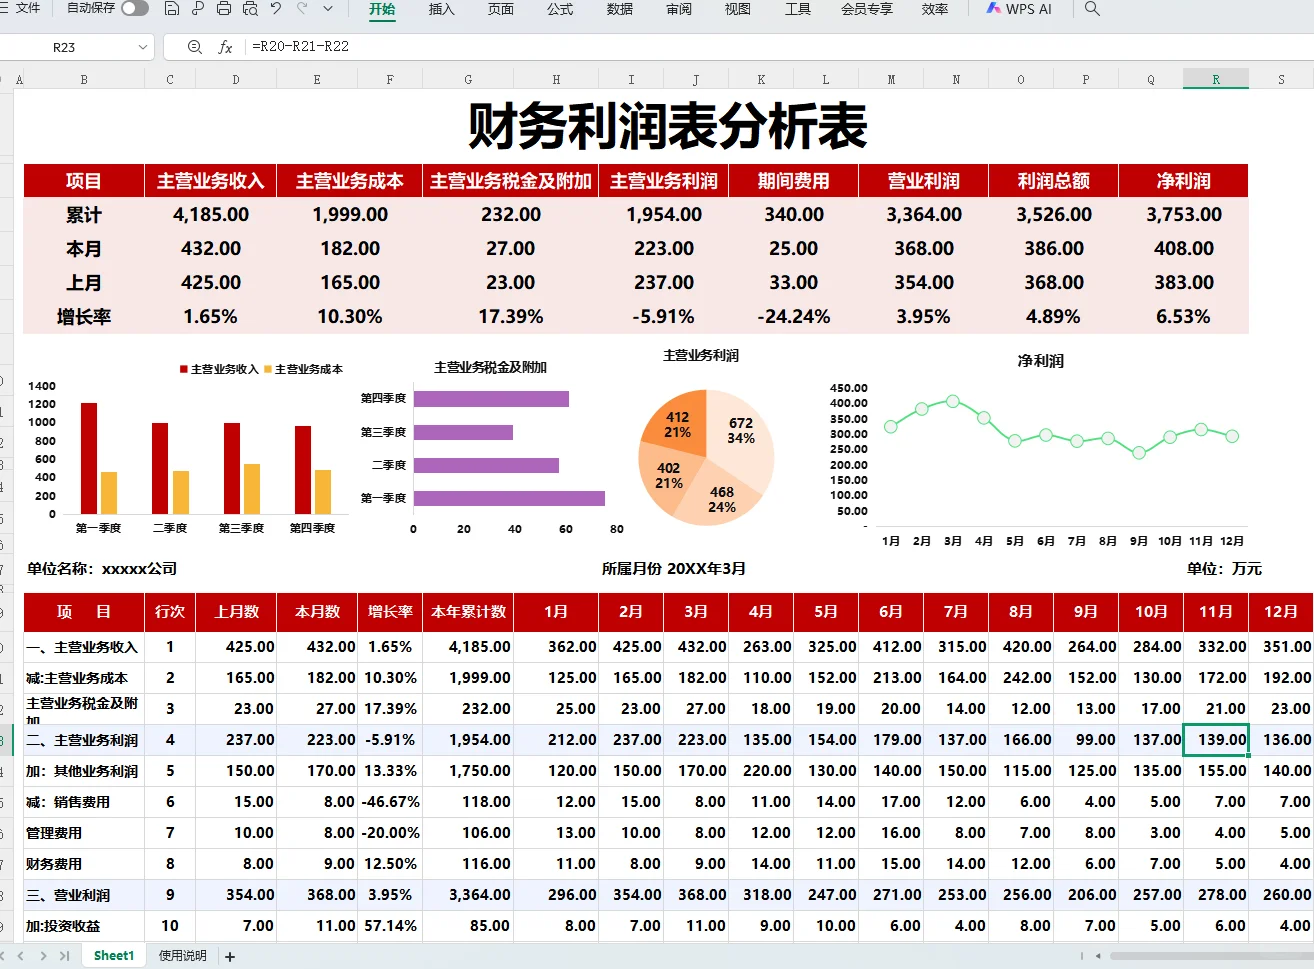The image size is (1314, 969).
Task: Add a new sheet with plus button
Action: pyautogui.click(x=230, y=957)
